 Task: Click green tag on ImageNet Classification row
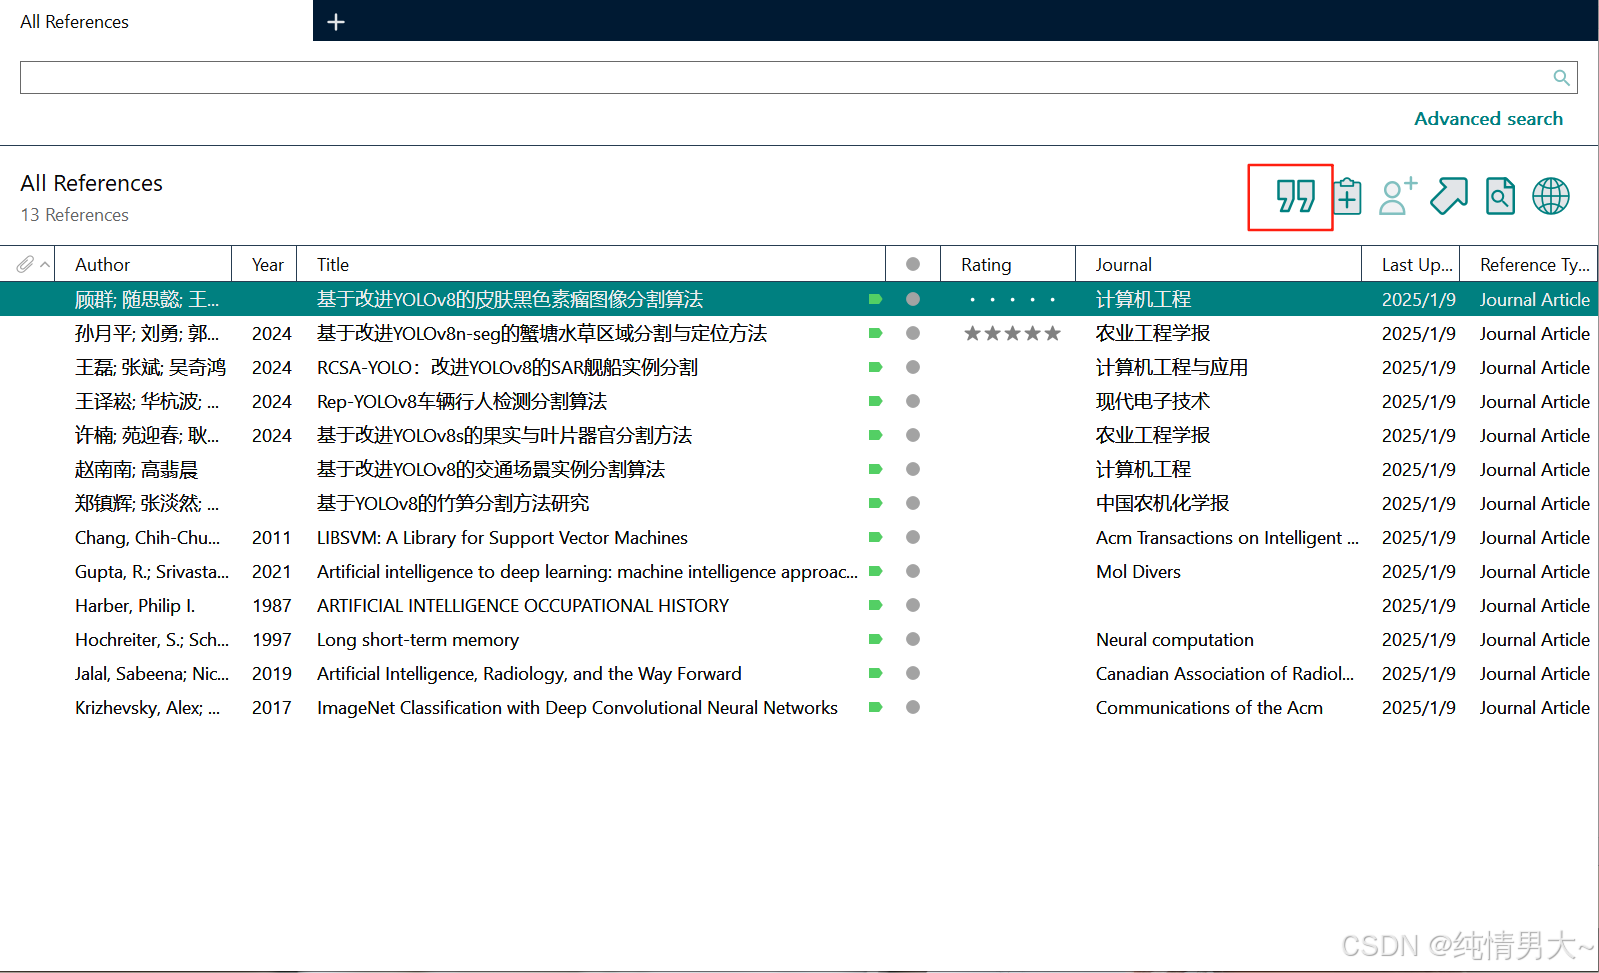click(875, 707)
